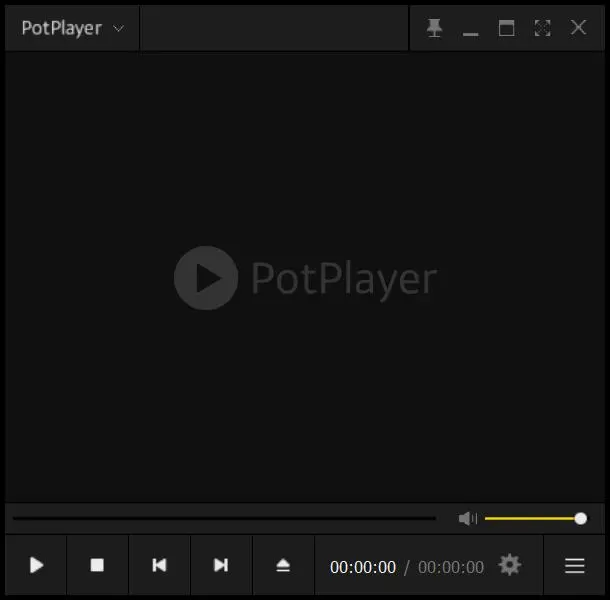Click the total duration time display
The height and width of the screenshot is (600, 610).
[451, 567]
